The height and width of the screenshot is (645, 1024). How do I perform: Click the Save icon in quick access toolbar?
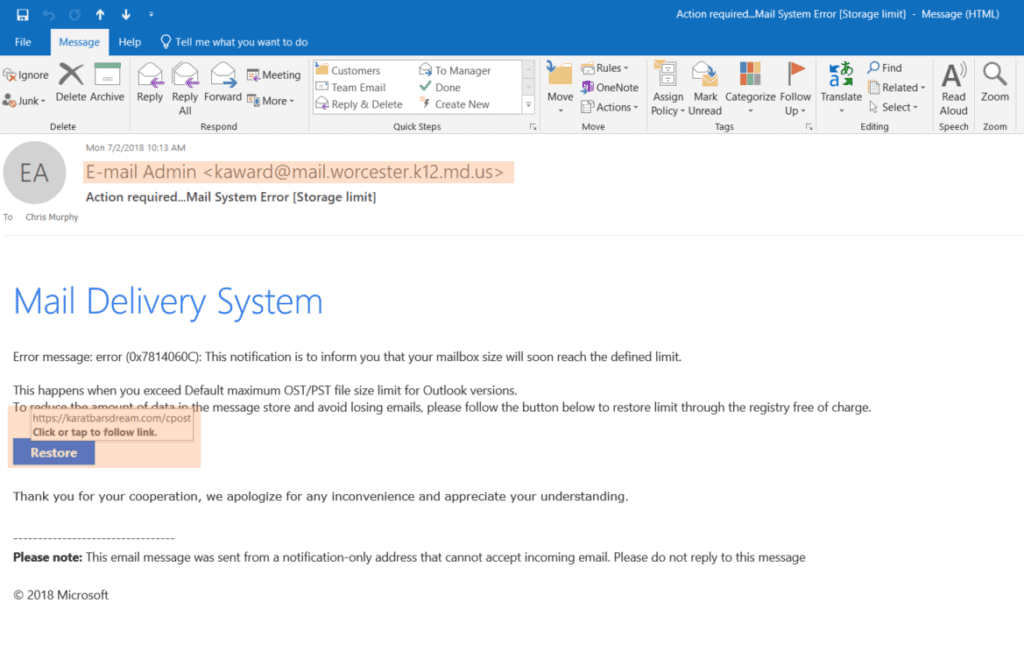23,14
